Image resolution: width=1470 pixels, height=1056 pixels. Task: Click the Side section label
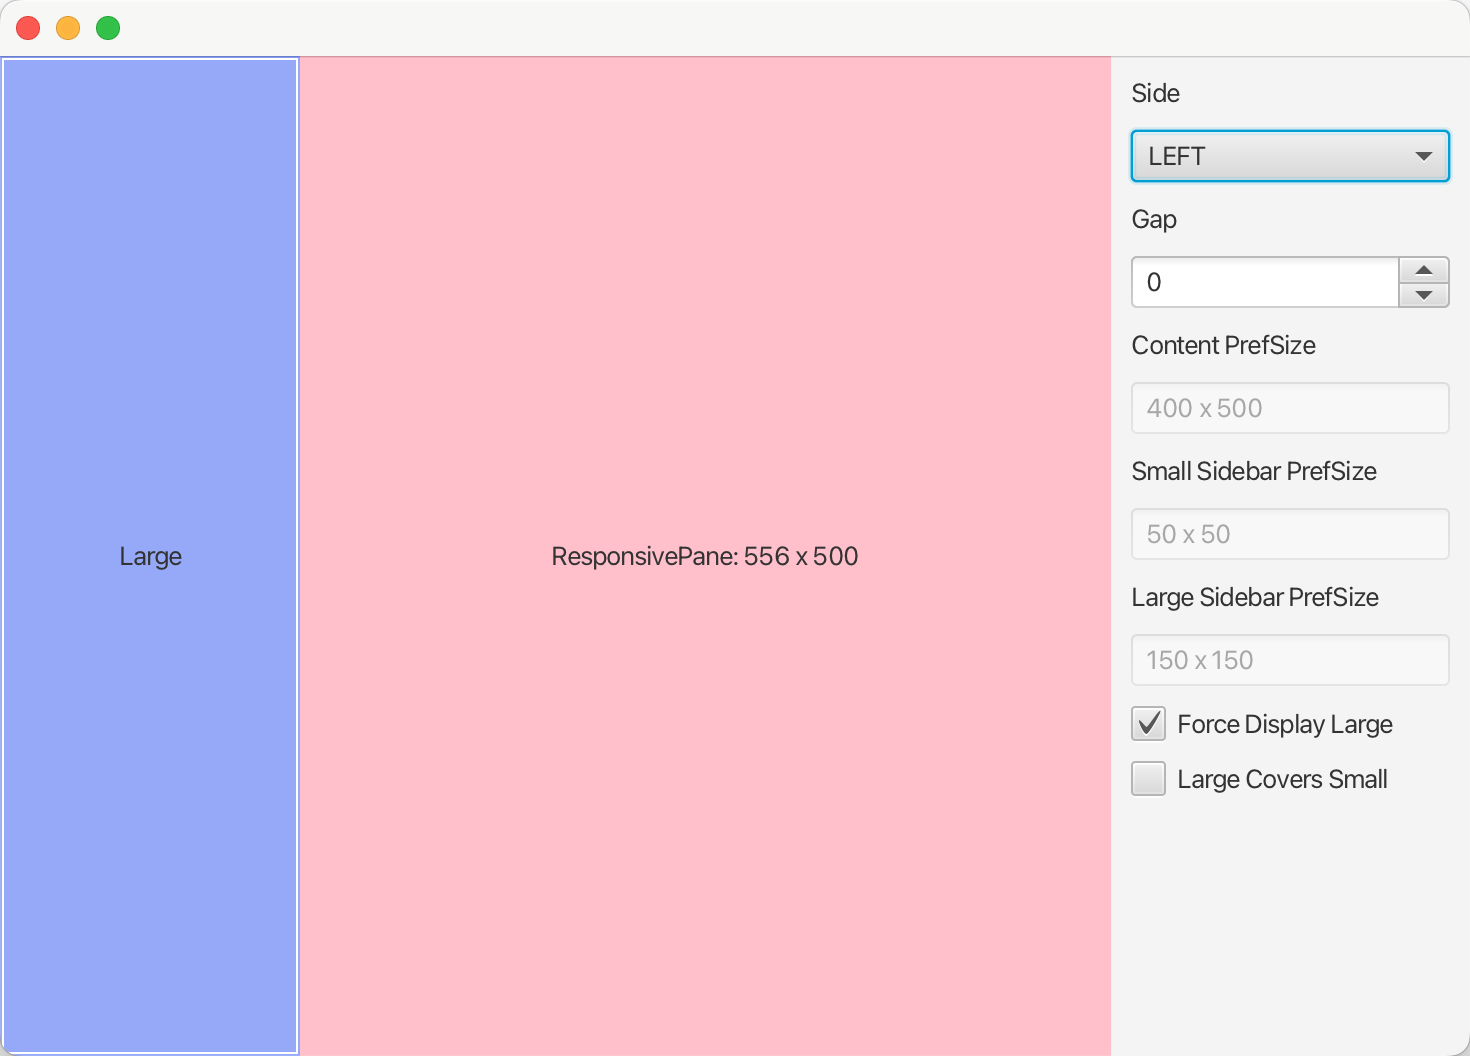(x=1155, y=93)
